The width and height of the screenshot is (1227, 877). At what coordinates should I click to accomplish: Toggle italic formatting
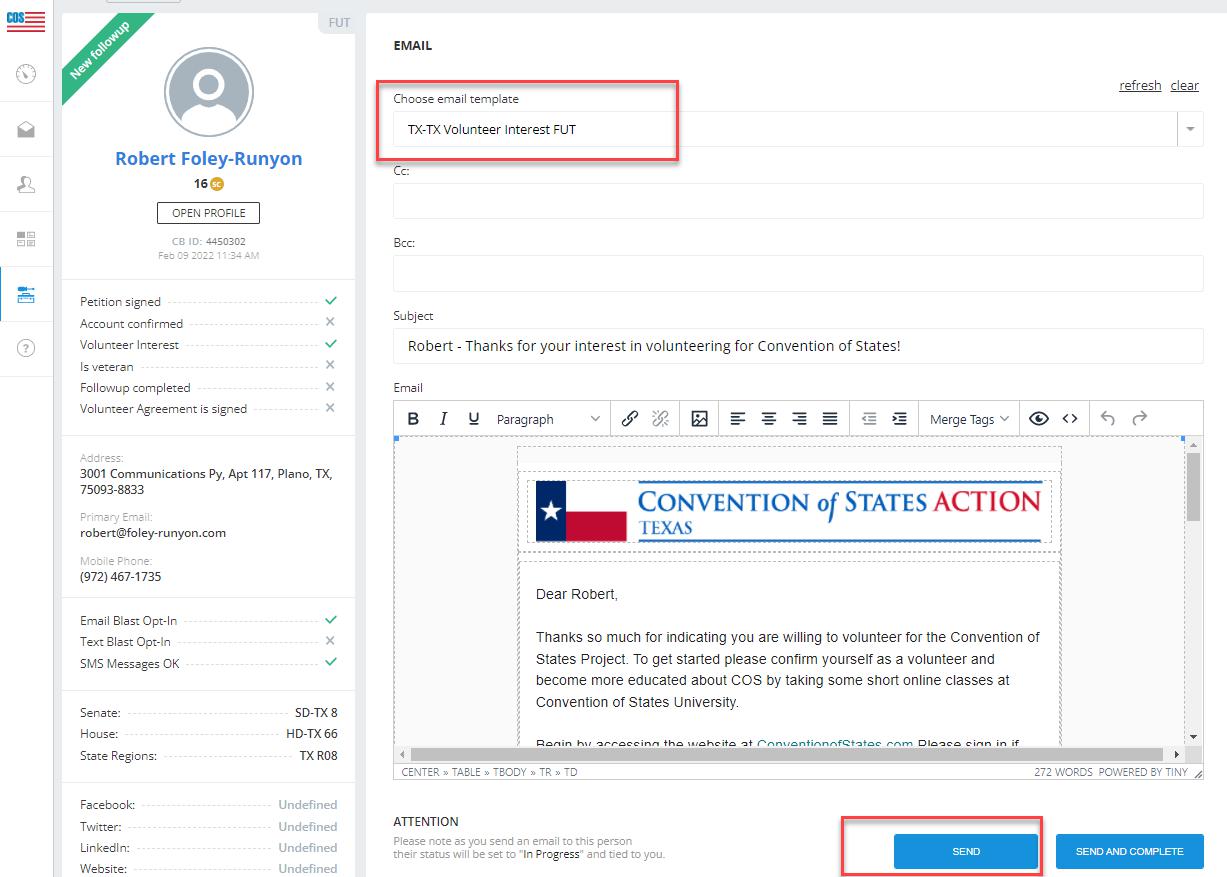(443, 419)
